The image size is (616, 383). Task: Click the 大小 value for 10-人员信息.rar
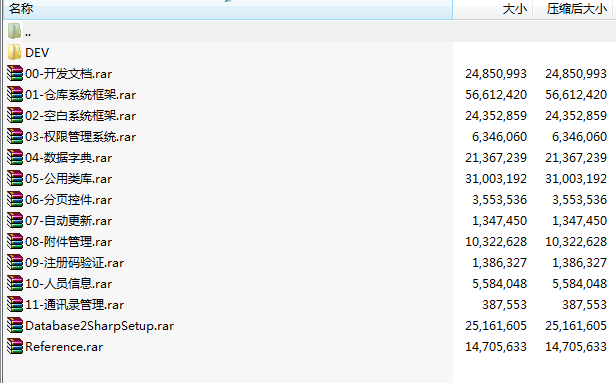coord(499,284)
